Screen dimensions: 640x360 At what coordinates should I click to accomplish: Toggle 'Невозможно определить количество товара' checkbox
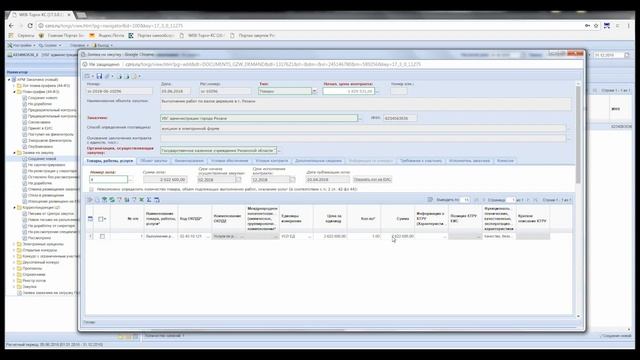(x=91, y=189)
